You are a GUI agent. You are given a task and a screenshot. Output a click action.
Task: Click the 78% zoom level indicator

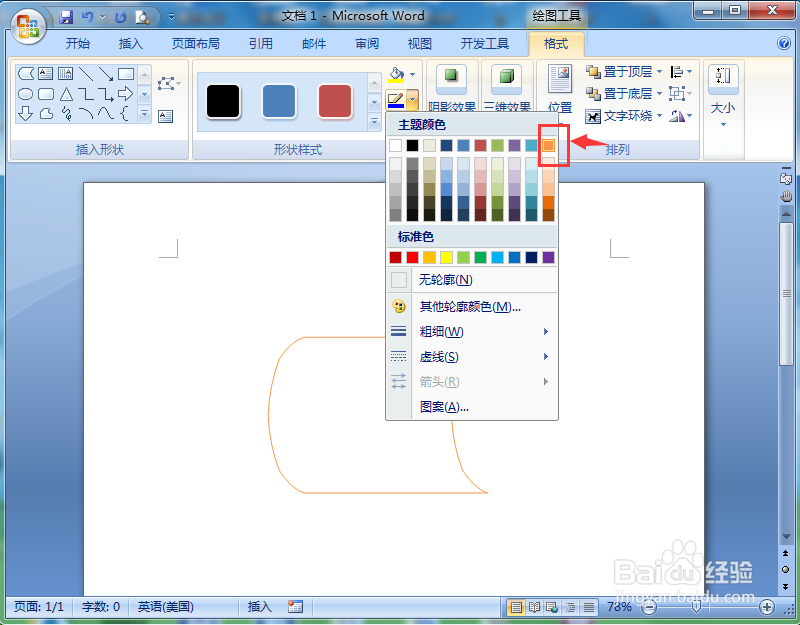[x=619, y=607]
